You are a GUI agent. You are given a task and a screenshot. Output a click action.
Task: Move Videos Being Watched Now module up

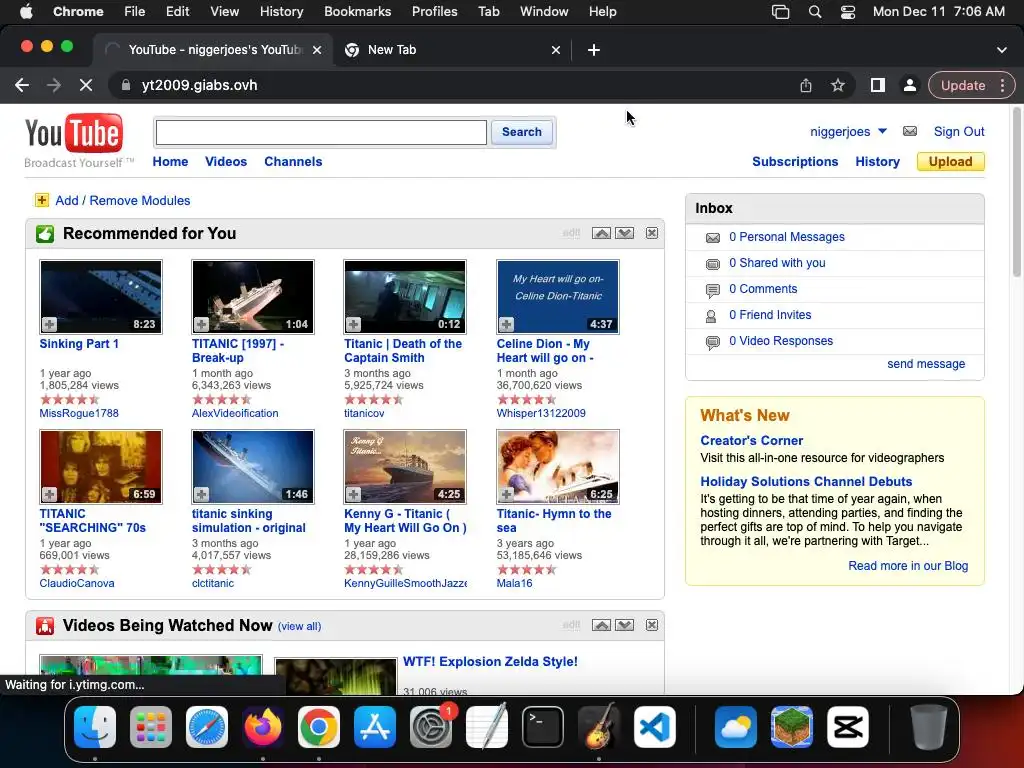click(x=601, y=625)
